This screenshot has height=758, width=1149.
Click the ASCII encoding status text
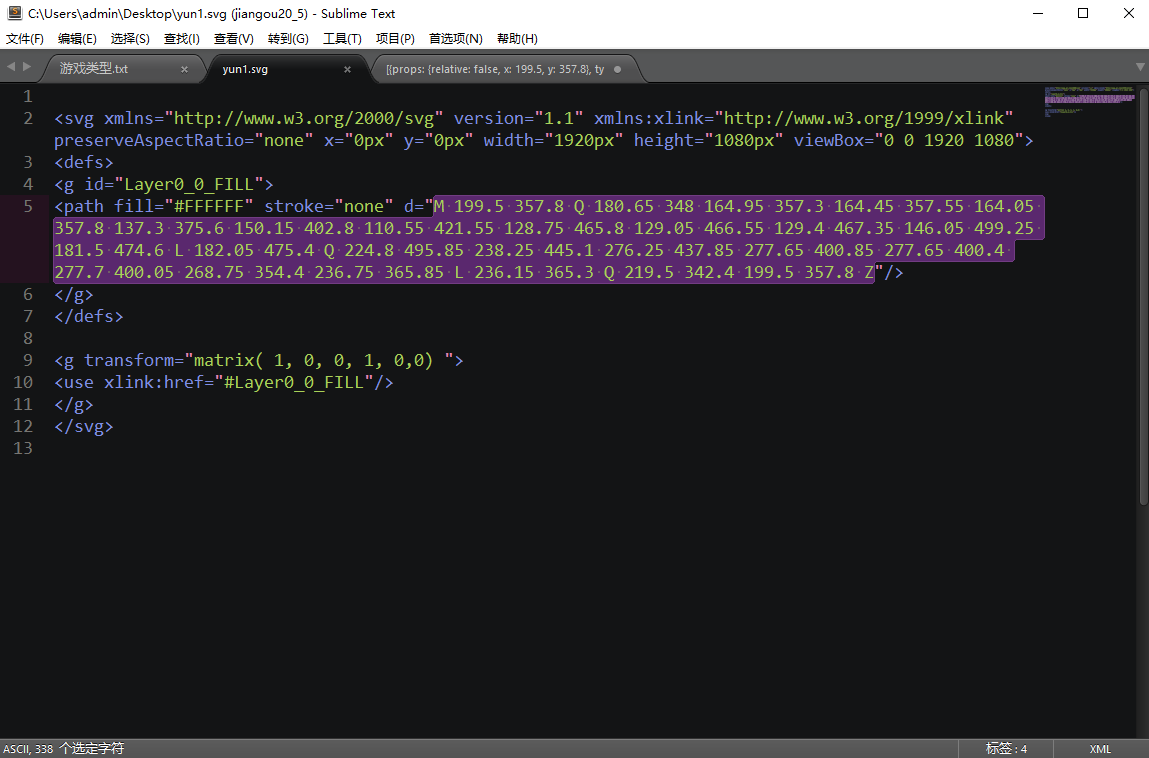tap(16, 748)
